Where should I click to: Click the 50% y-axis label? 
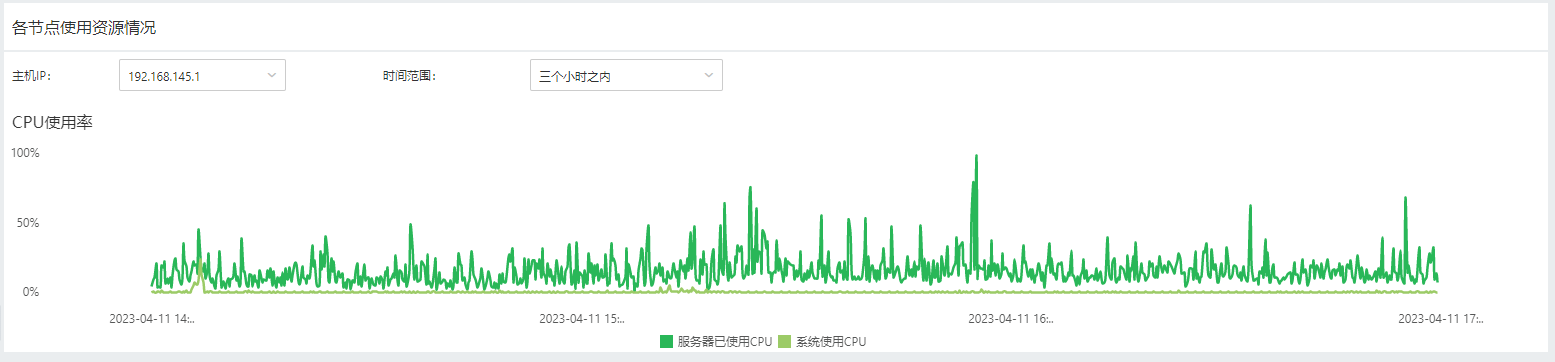27,222
